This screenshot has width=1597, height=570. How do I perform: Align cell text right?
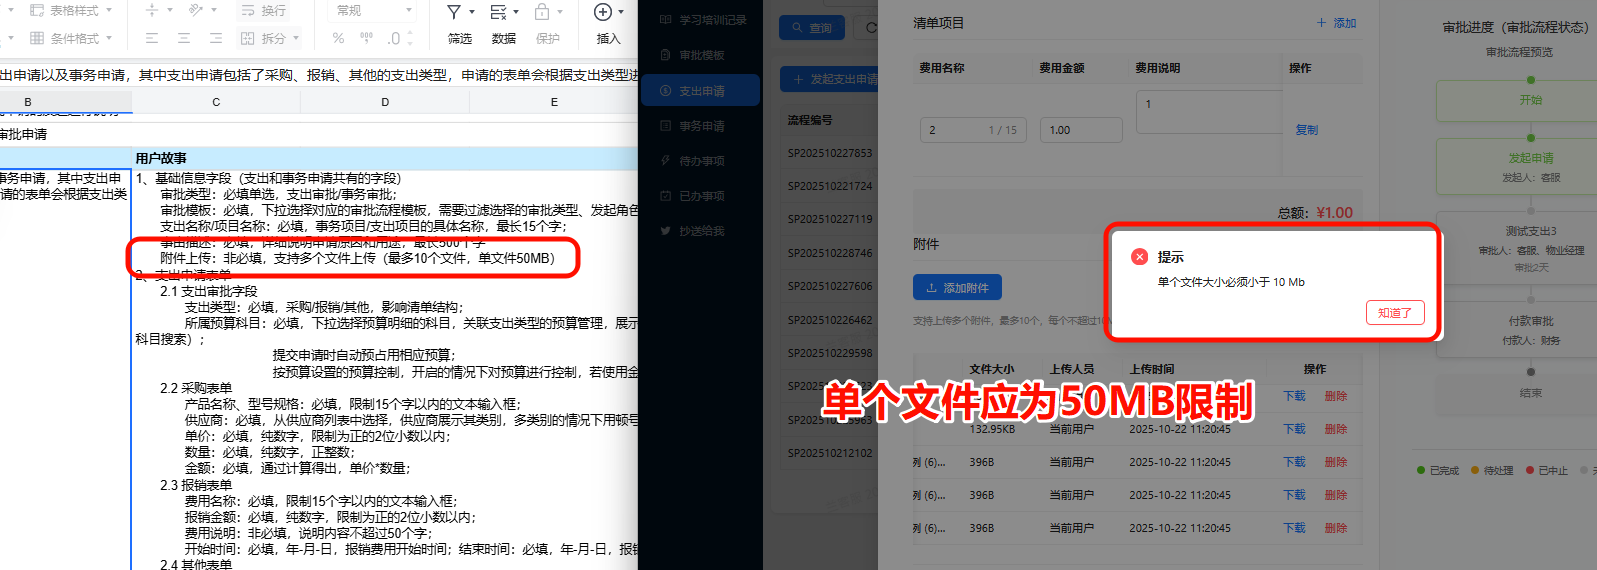[x=216, y=38]
